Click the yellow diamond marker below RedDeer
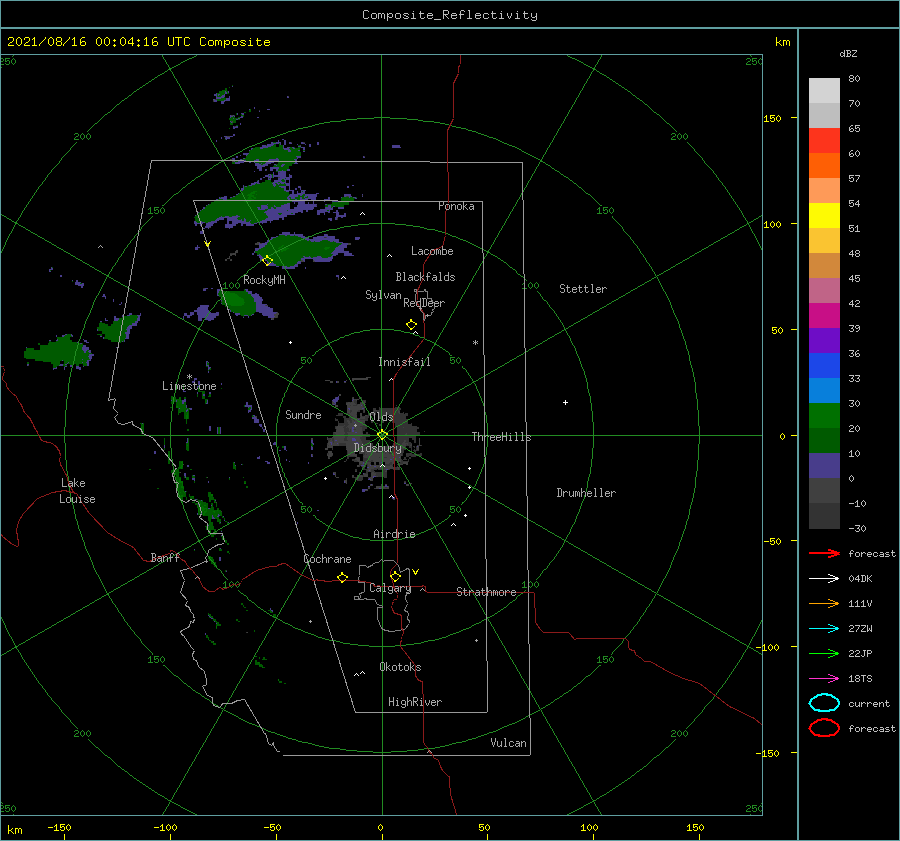This screenshot has width=900, height=841. (x=412, y=325)
